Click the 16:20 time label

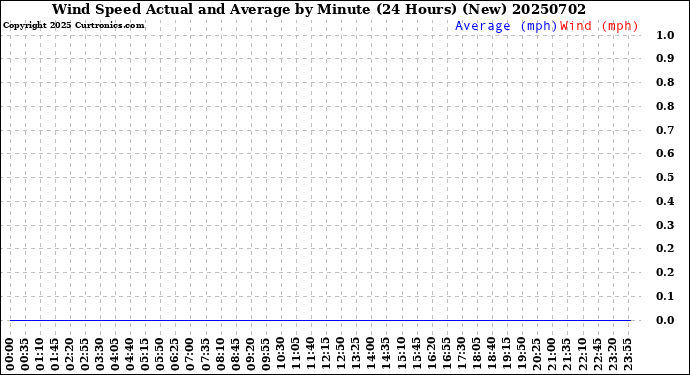(x=431, y=355)
